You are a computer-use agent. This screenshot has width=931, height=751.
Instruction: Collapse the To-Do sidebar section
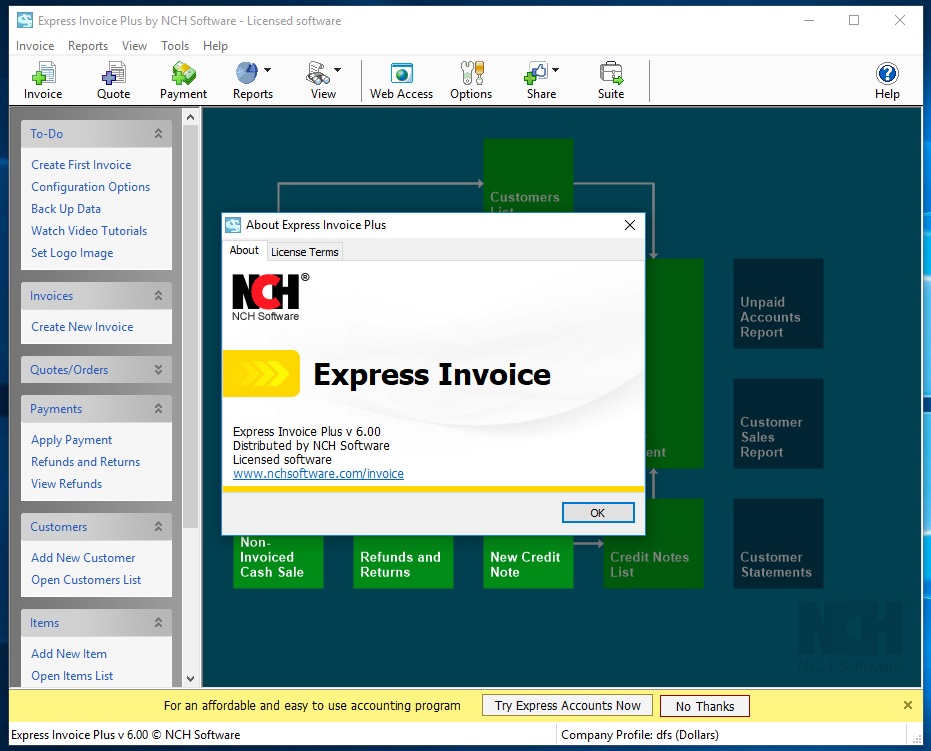pyautogui.click(x=159, y=134)
